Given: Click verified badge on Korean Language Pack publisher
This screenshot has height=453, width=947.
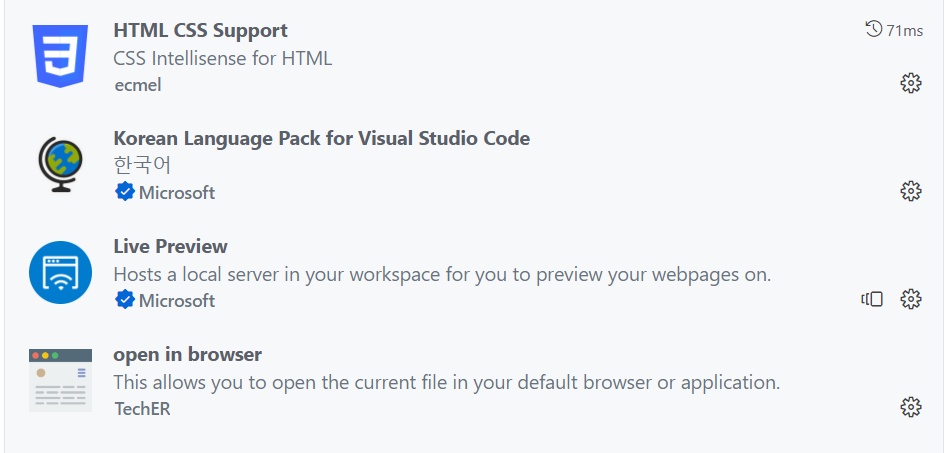Looking at the screenshot, I should pos(124,192).
